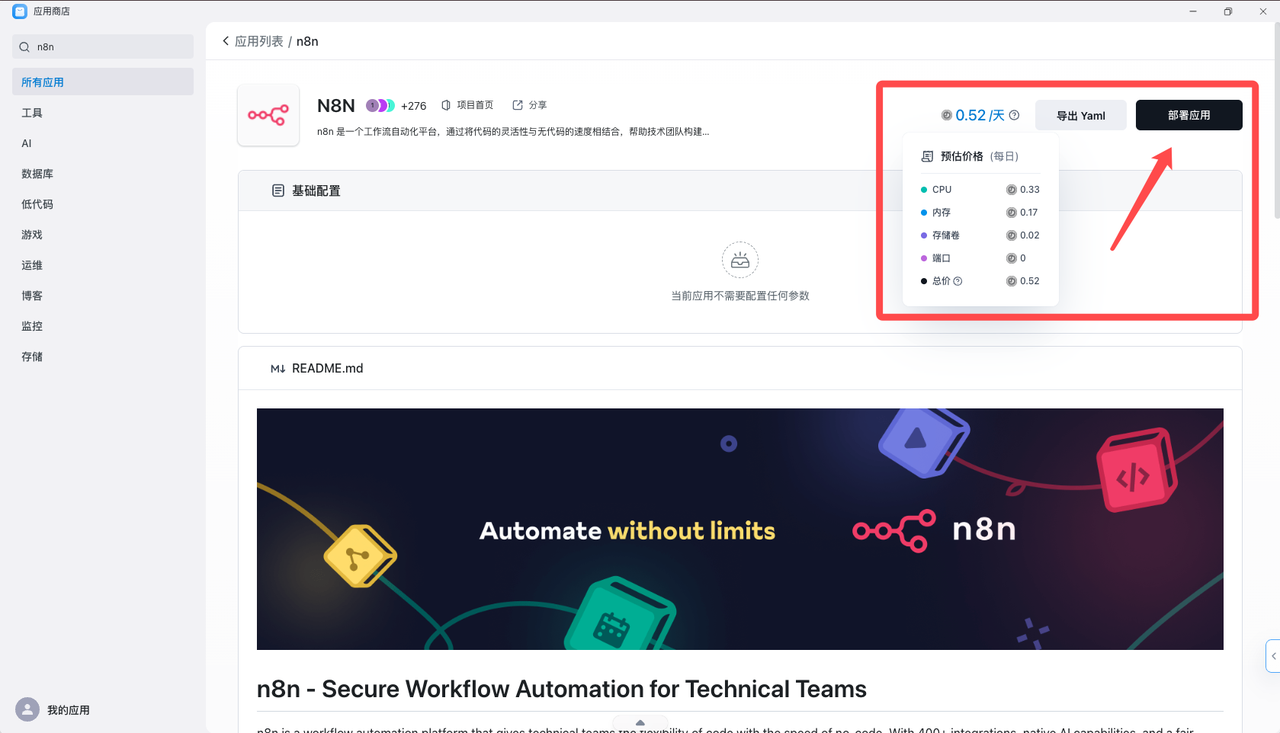Click the 基础配置 section title
The height and width of the screenshot is (733, 1280).
coord(316,190)
